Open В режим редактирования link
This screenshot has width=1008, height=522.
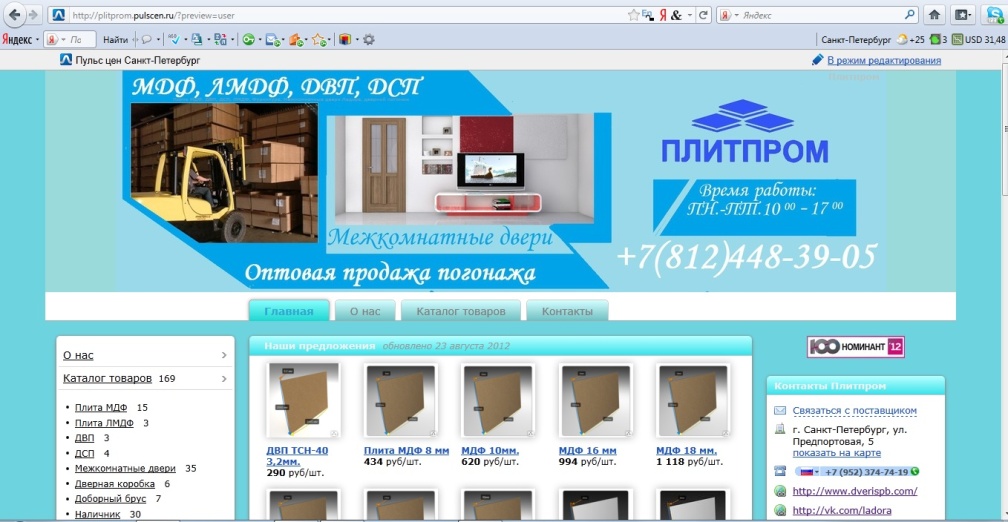[884, 60]
